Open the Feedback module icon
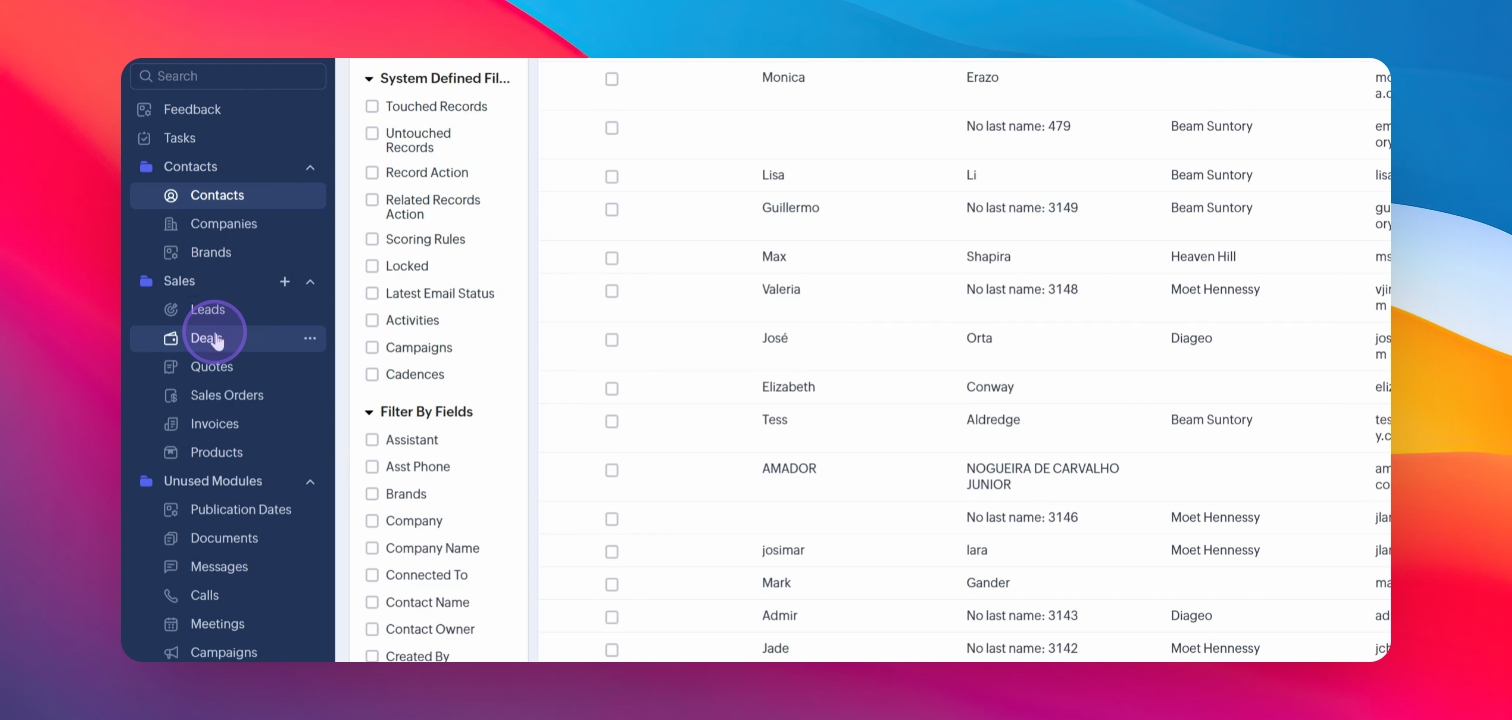Image resolution: width=1512 pixels, height=720 pixels. click(144, 109)
